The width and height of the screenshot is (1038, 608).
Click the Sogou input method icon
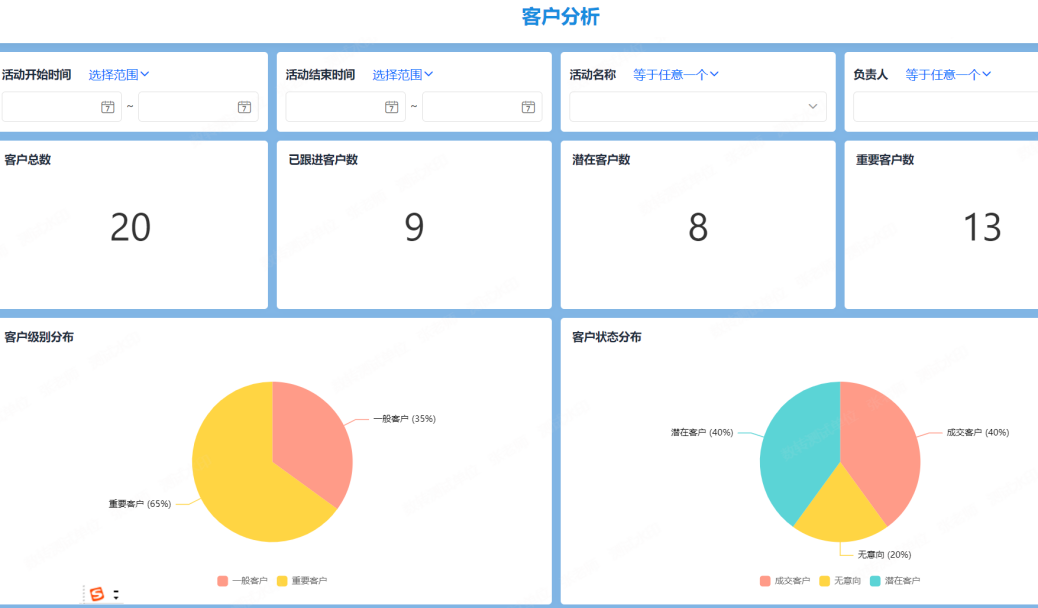97,594
